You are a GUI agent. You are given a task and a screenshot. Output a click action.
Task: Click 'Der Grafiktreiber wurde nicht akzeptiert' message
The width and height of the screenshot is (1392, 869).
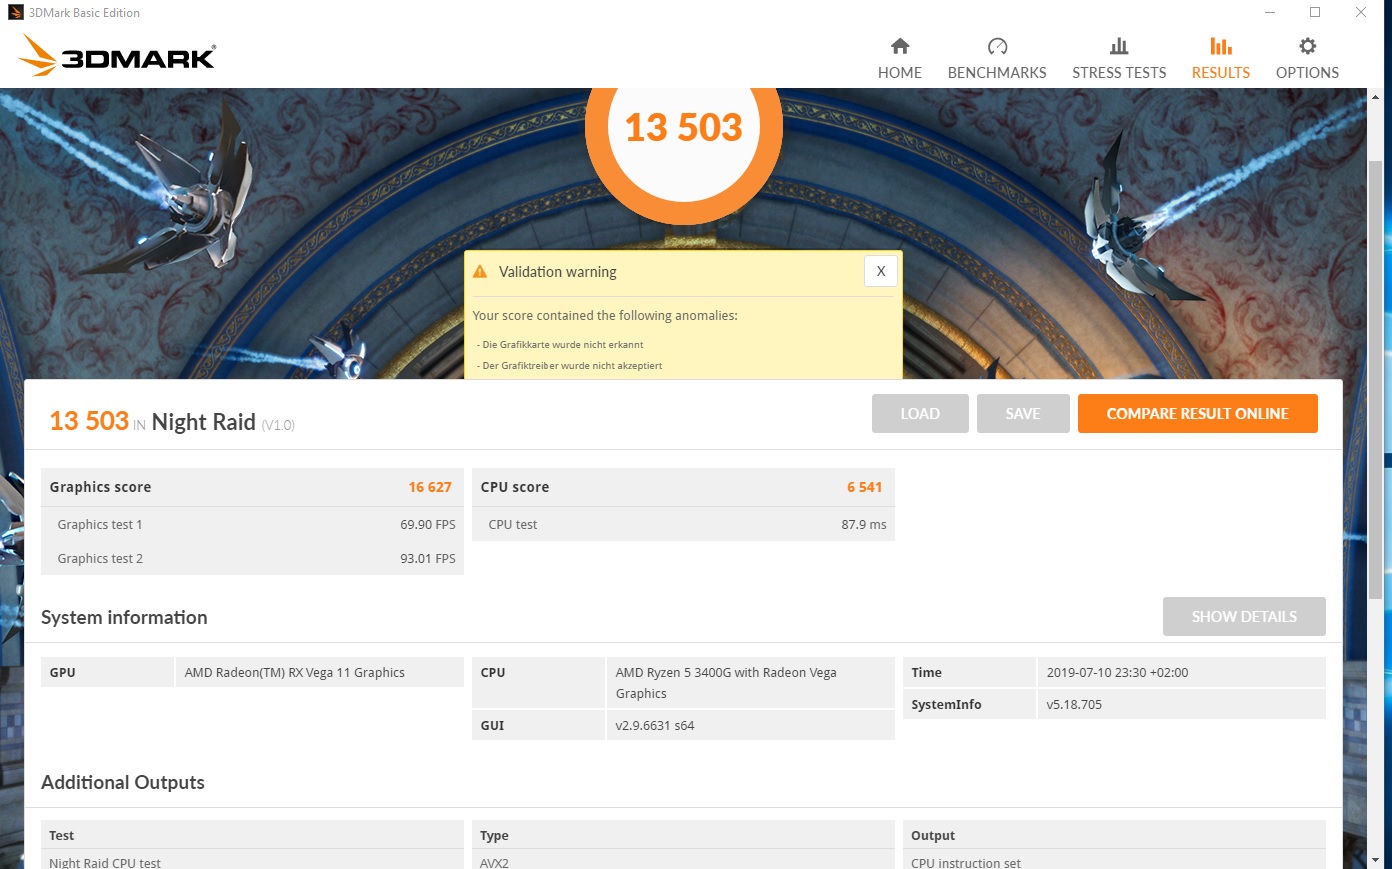tap(570, 365)
